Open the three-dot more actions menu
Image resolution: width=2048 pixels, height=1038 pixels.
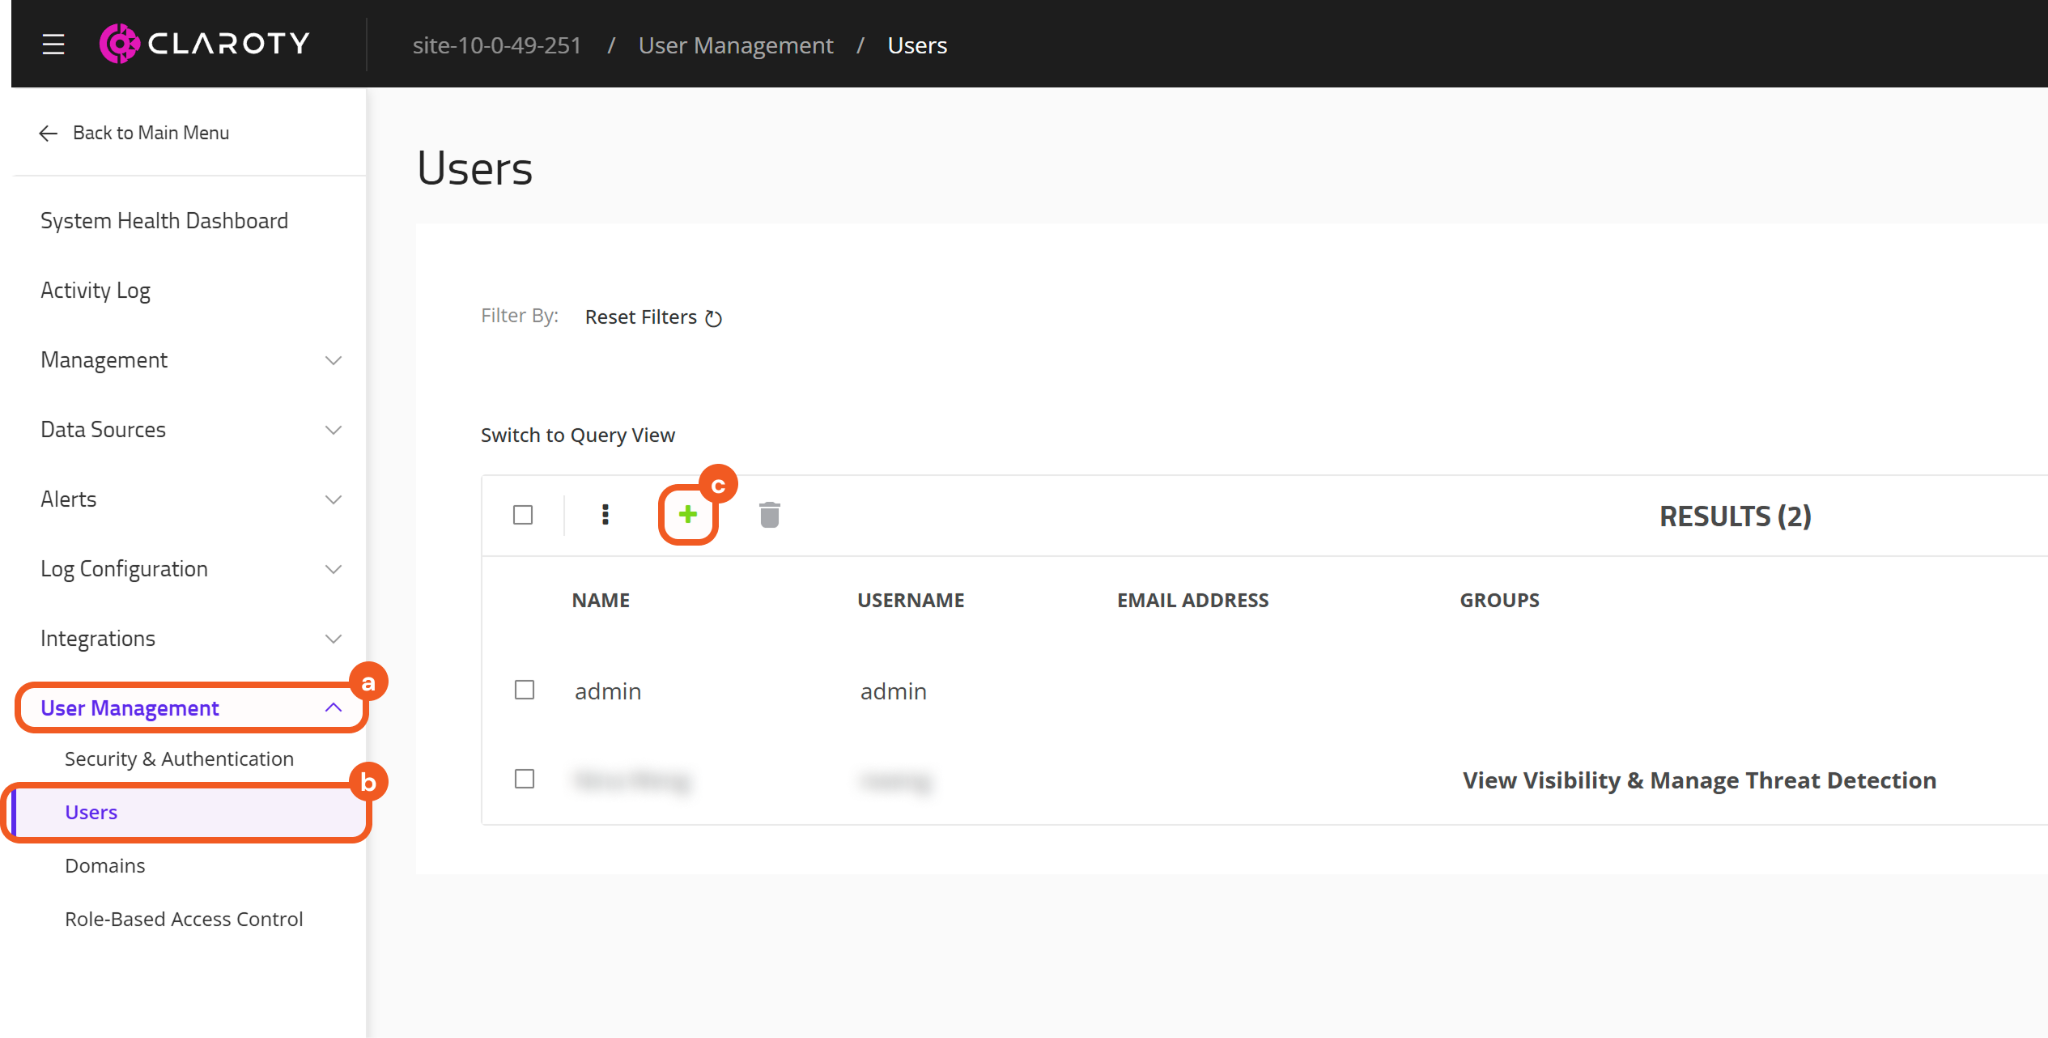[x=605, y=515]
